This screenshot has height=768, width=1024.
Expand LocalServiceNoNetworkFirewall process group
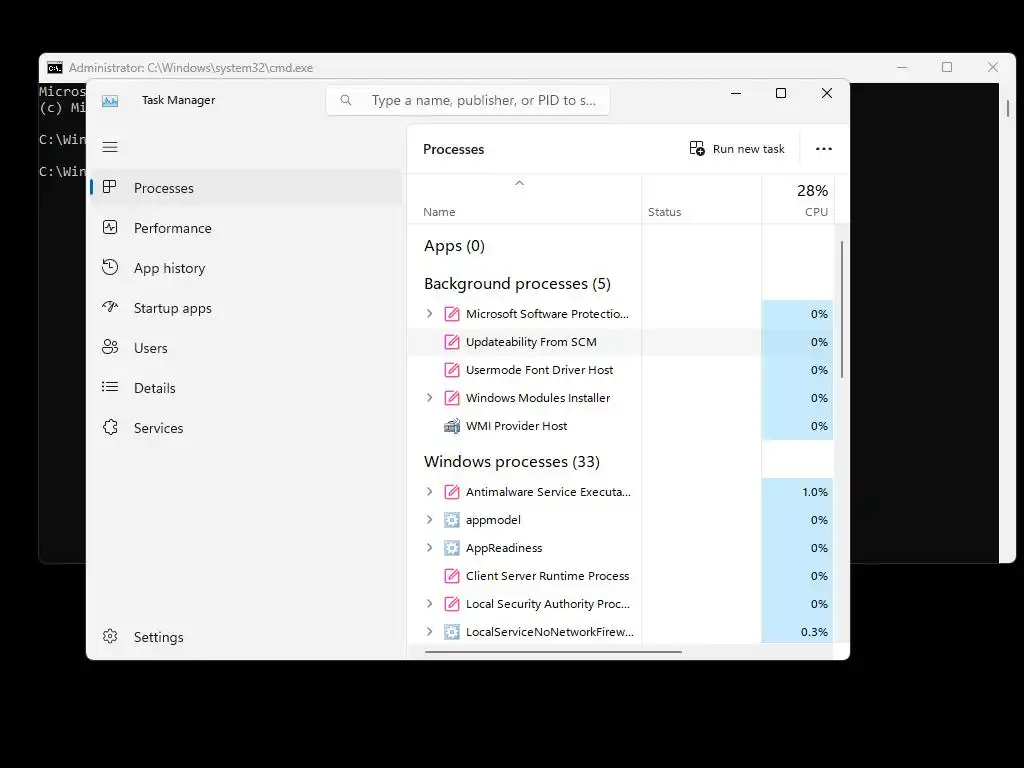[x=429, y=632]
